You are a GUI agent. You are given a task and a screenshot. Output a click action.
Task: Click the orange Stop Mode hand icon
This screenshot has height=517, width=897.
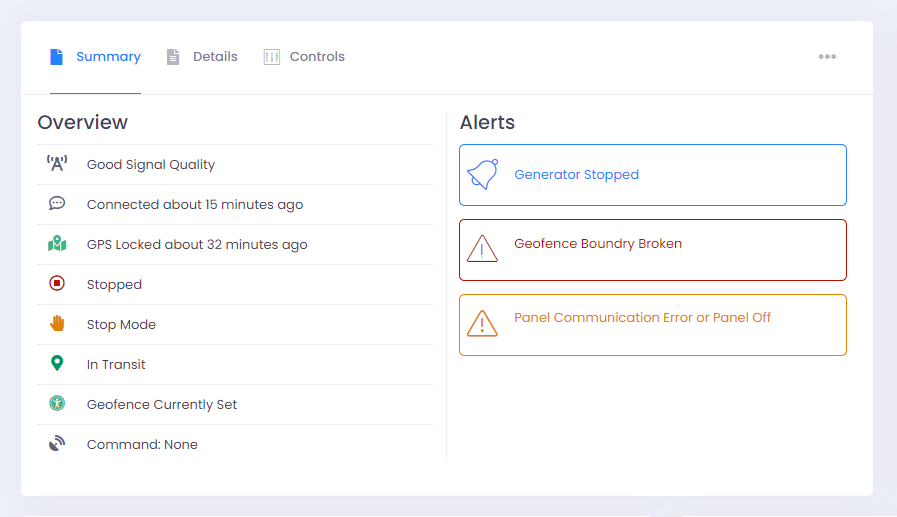[57, 324]
